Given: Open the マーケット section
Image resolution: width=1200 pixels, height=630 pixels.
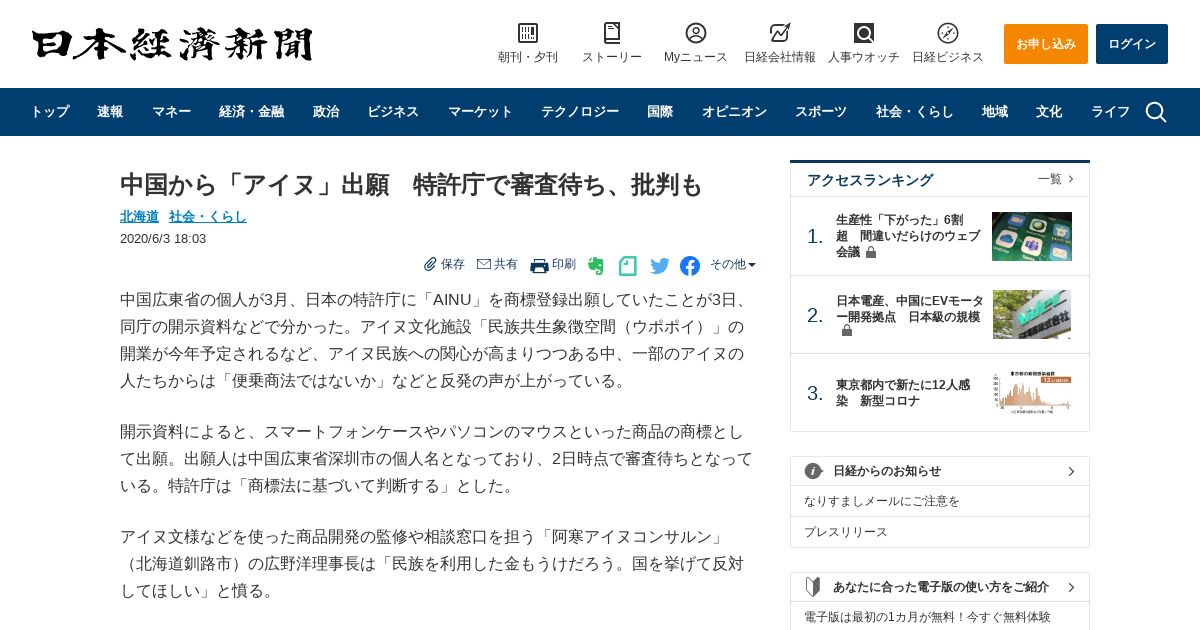Looking at the screenshot, I should pos(480,112).
